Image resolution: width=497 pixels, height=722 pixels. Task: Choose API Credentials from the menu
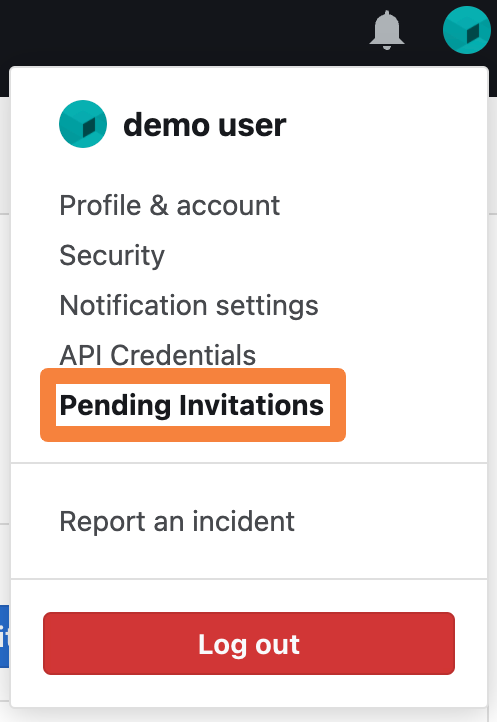point(158,355)
